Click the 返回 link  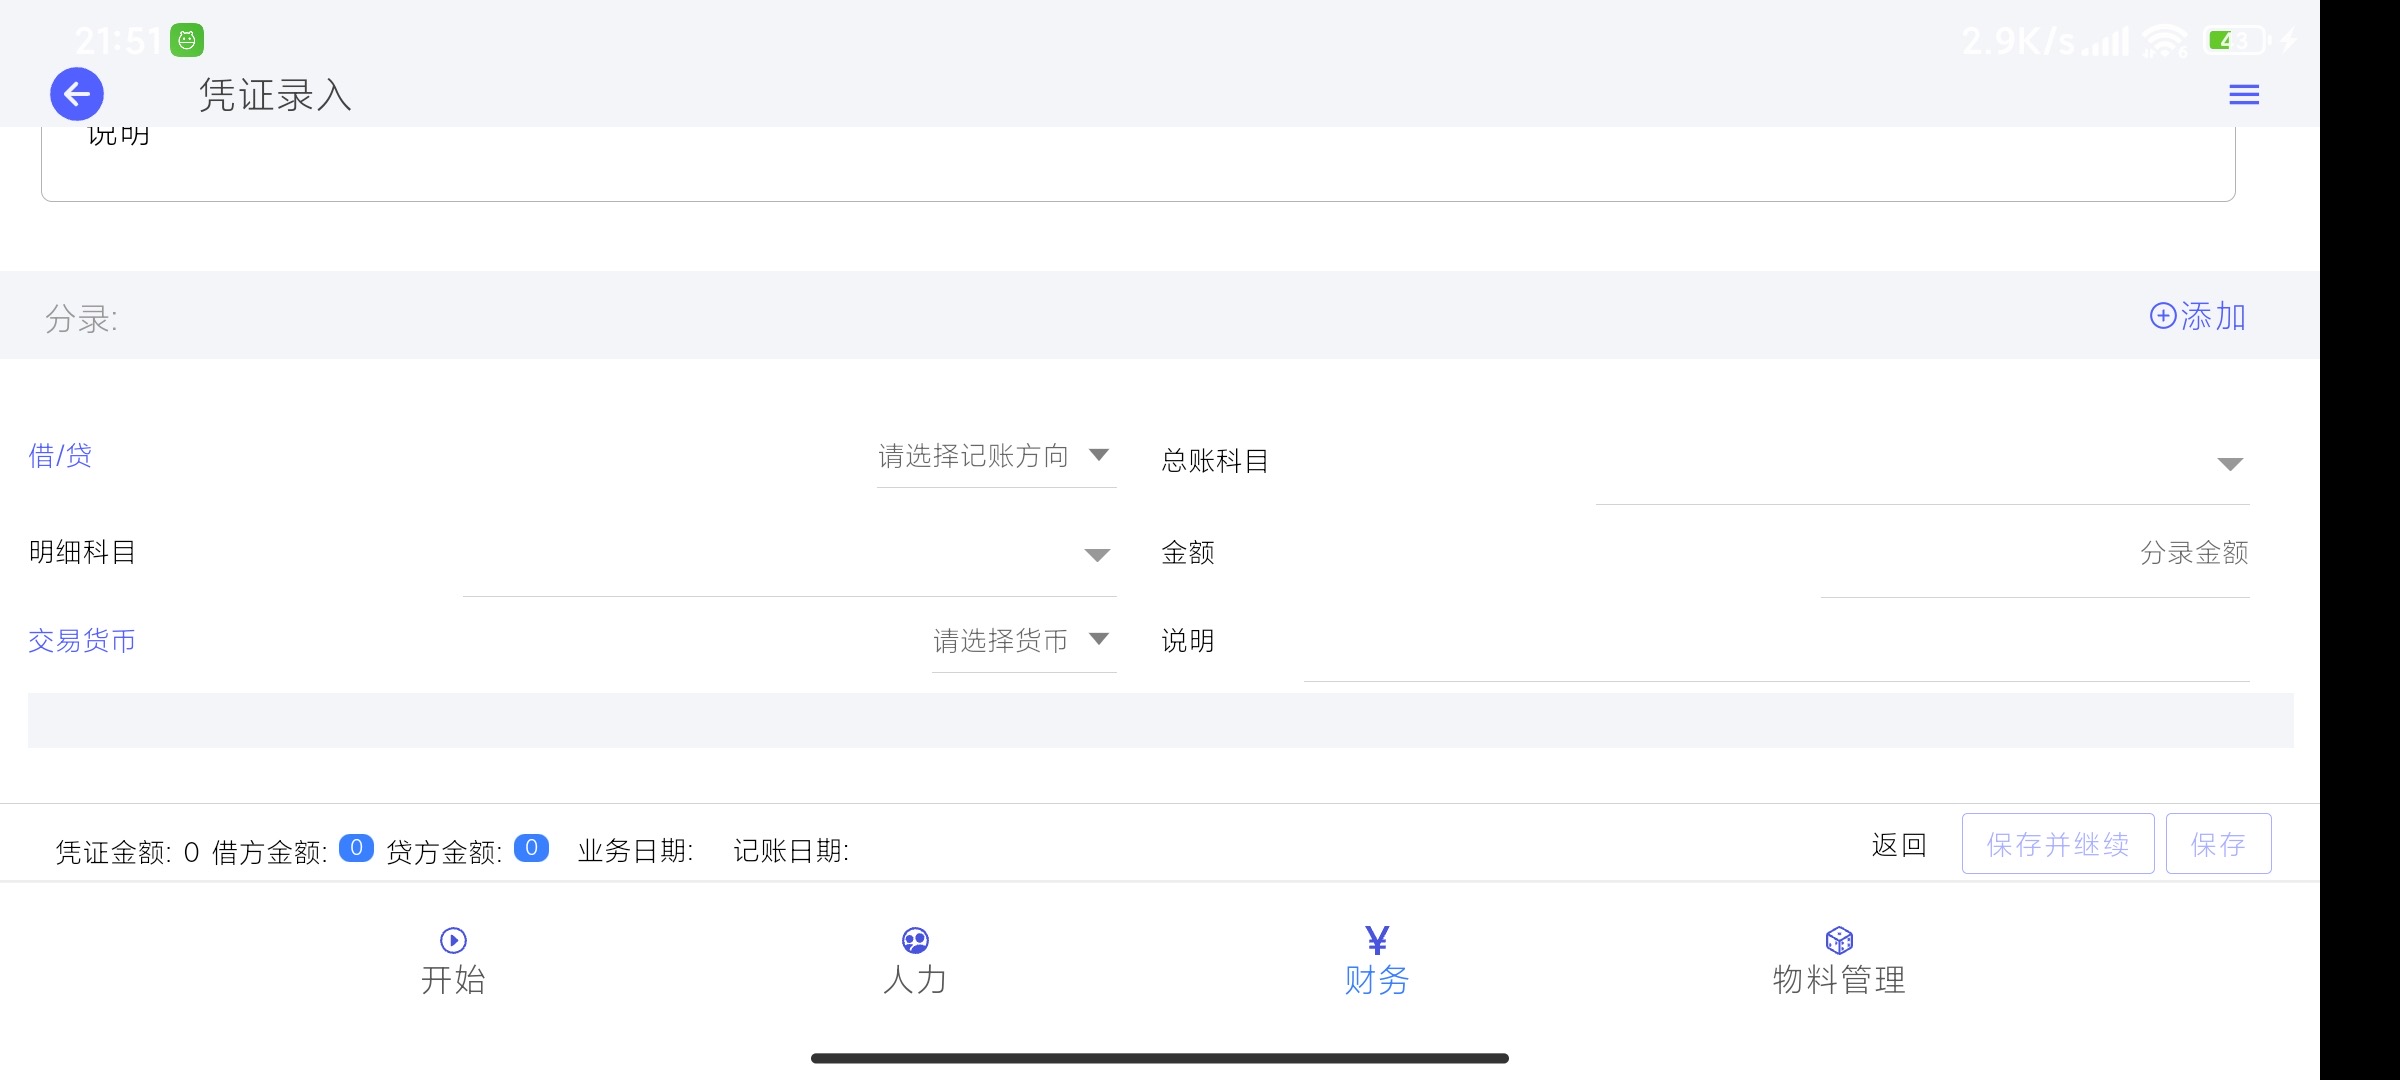(1898, 845)
